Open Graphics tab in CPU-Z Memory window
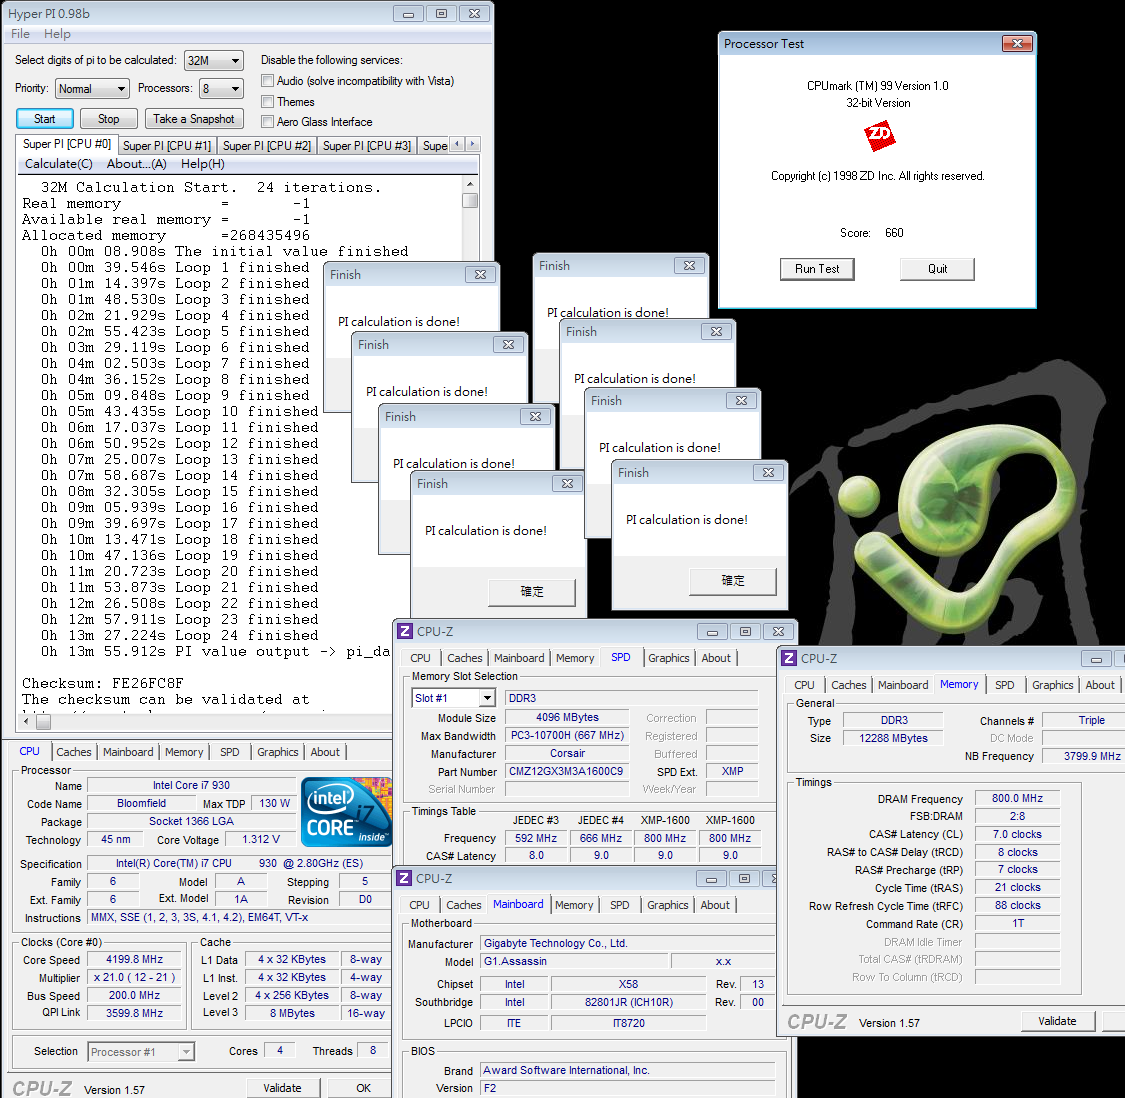Image resolution: width=1125 pixels, height=1098 pixels. click(1053, 685)
